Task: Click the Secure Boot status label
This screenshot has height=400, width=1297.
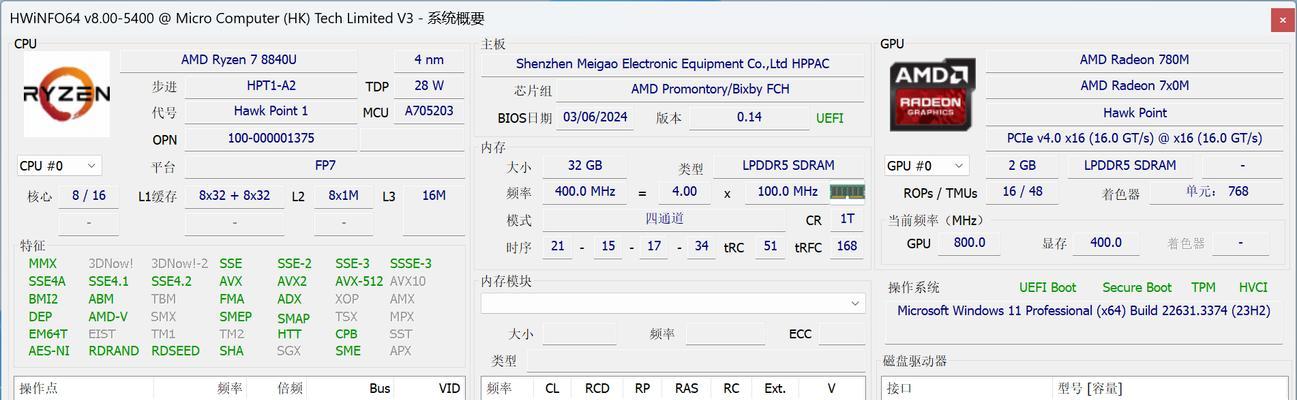Action: [1137, 287]
